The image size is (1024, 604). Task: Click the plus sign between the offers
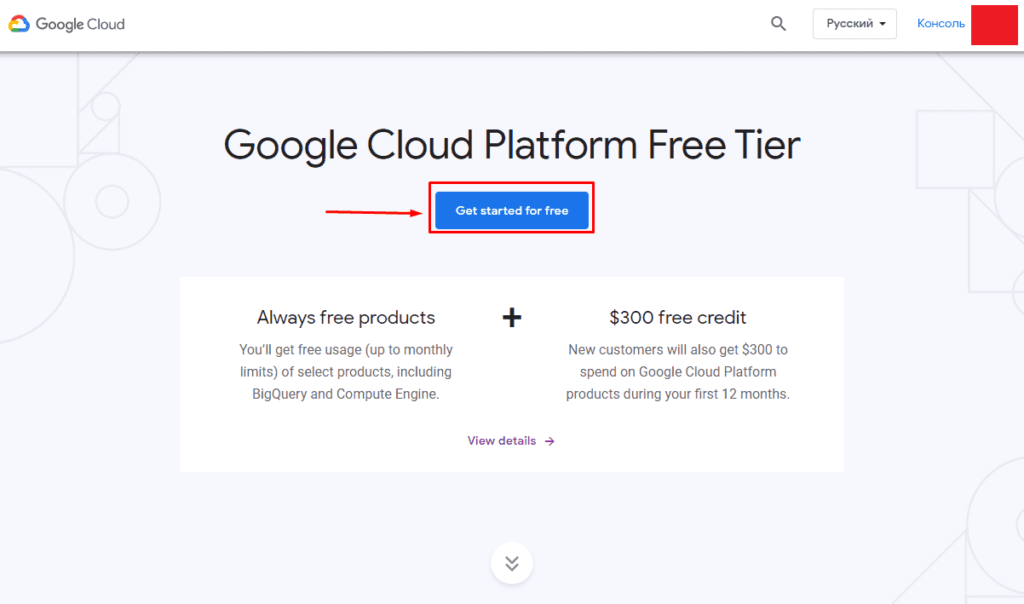click(x=512, y=318)
